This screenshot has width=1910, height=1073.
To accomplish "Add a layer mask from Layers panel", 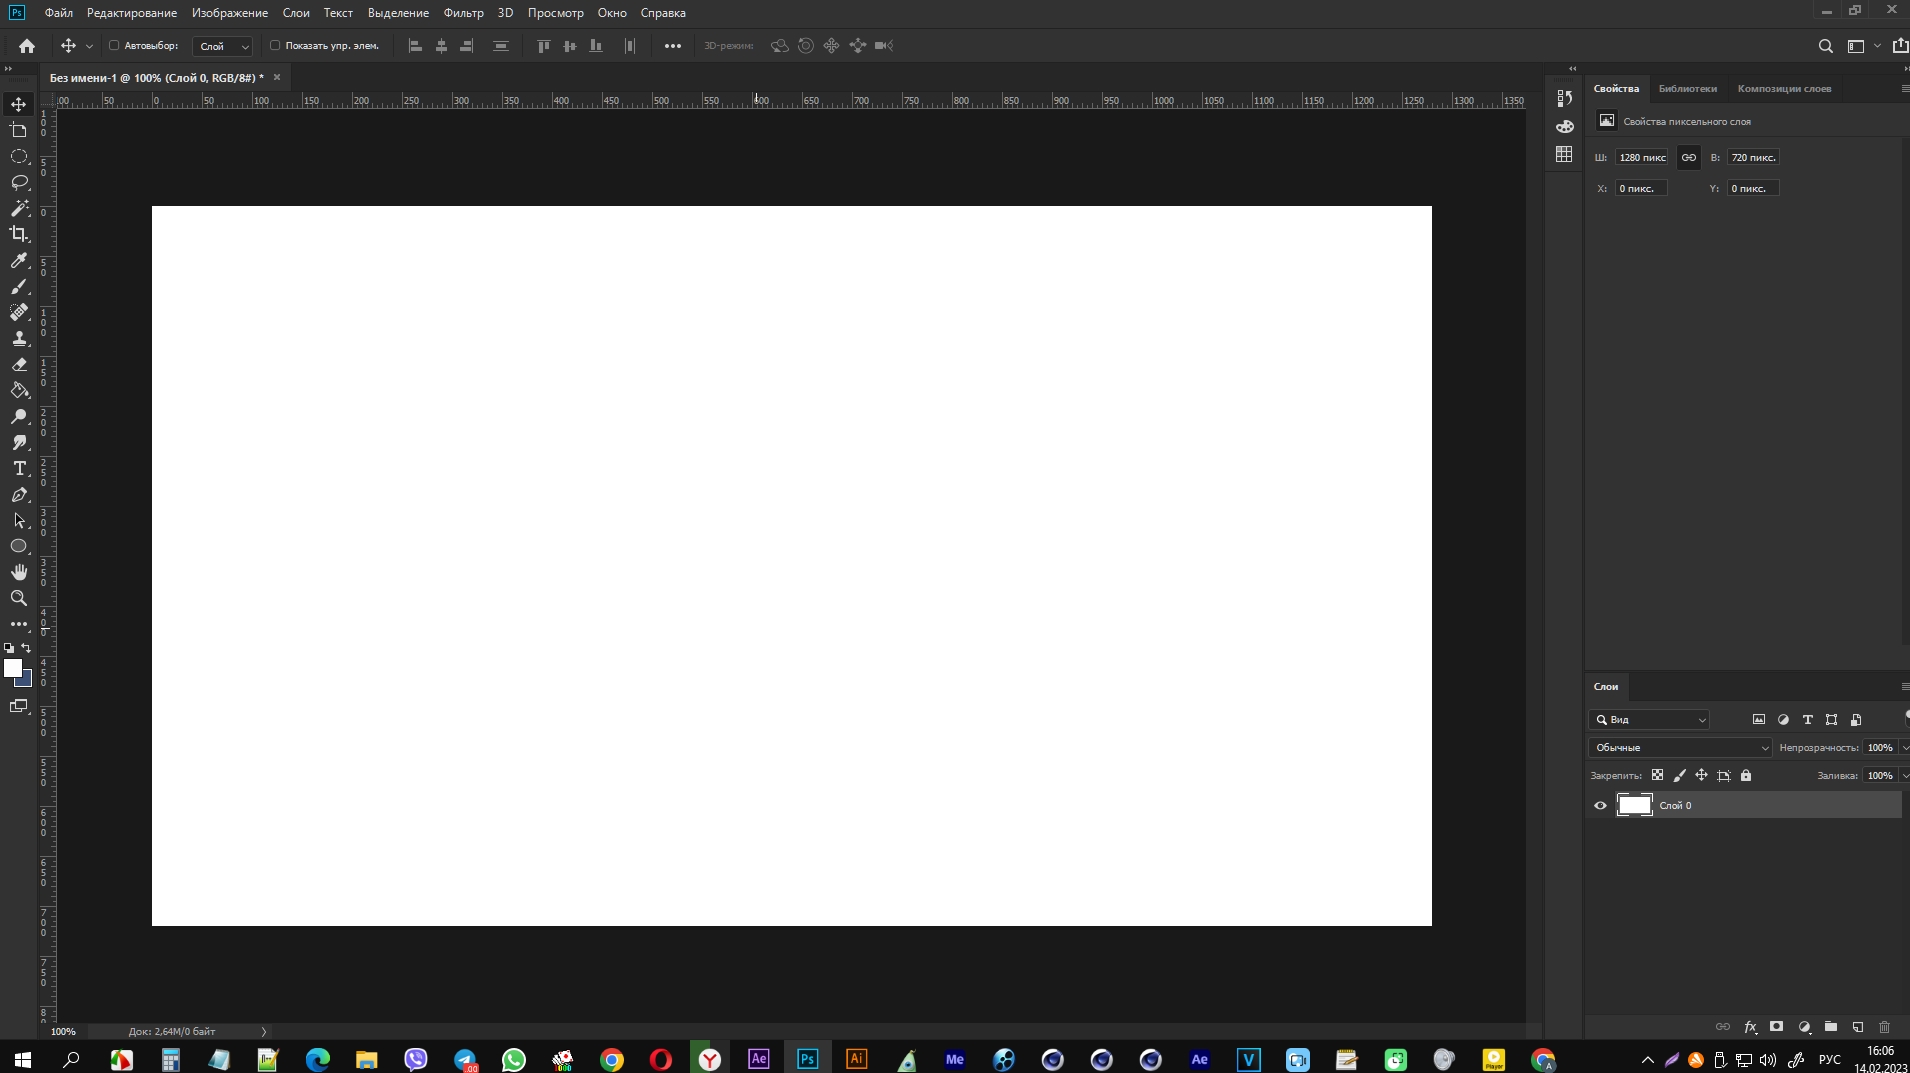I will pyautogui.click(x=1777, y=1027).
